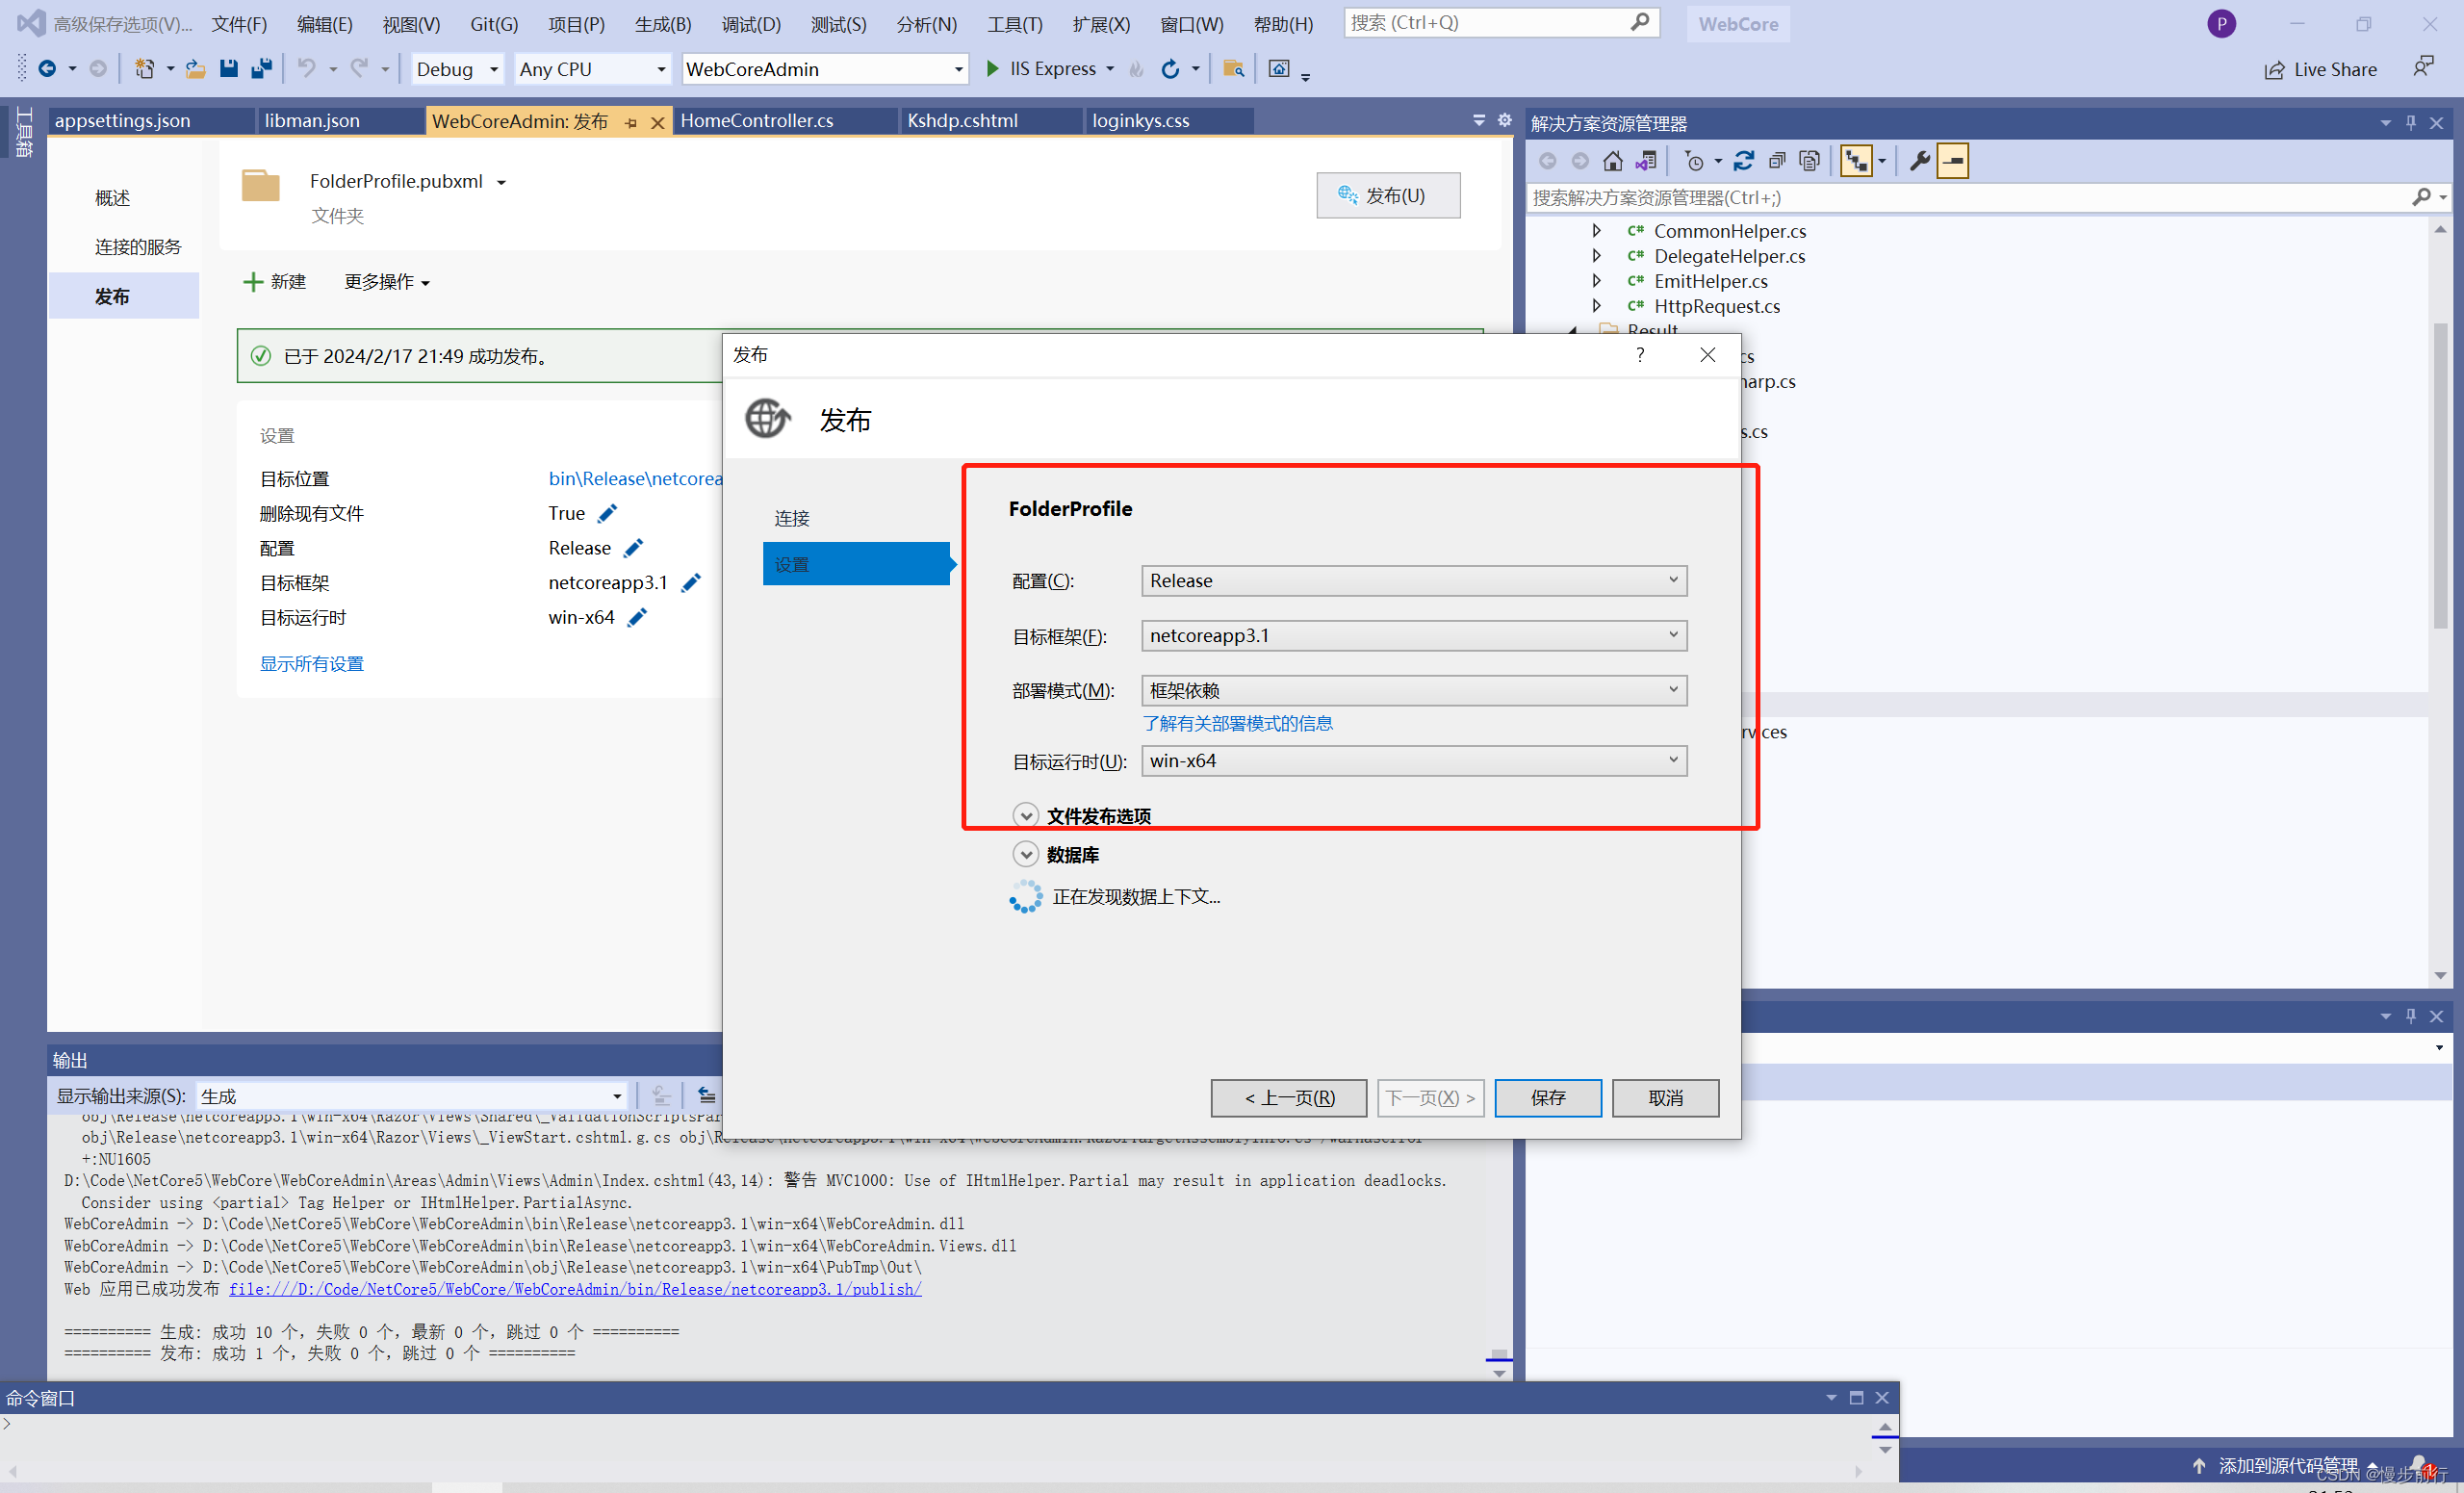Refresh the Solution Explorer
This screenshot has height=1493, width=2464.
[1745, 160]
